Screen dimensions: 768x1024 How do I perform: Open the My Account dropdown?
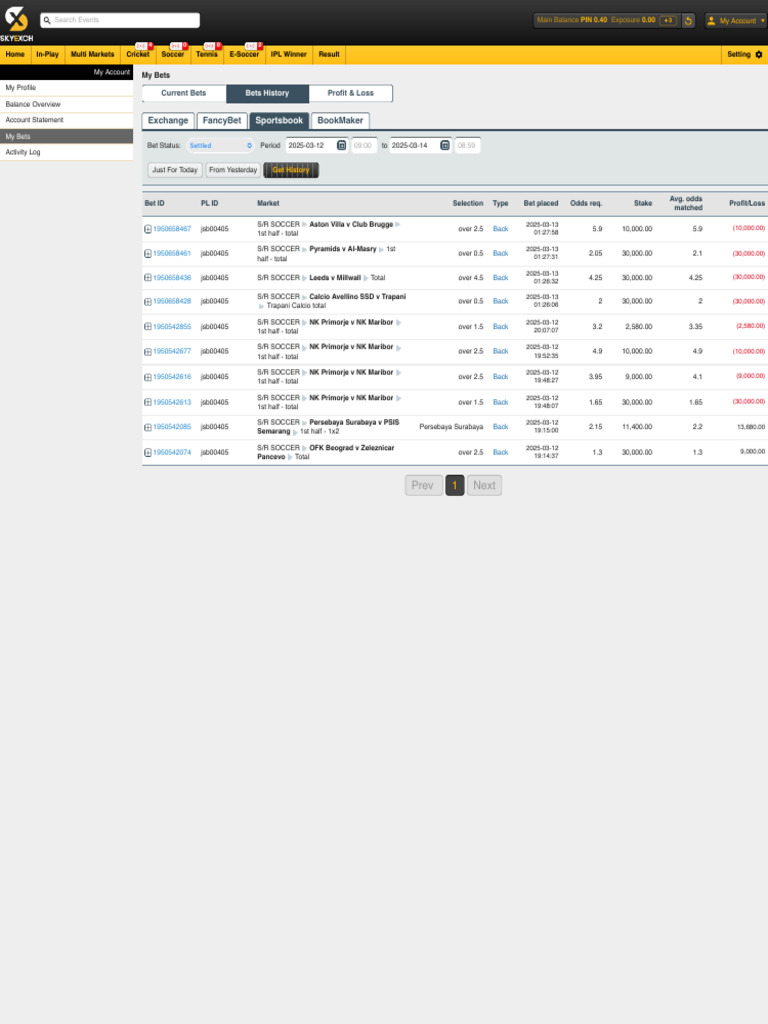point(736,20)
